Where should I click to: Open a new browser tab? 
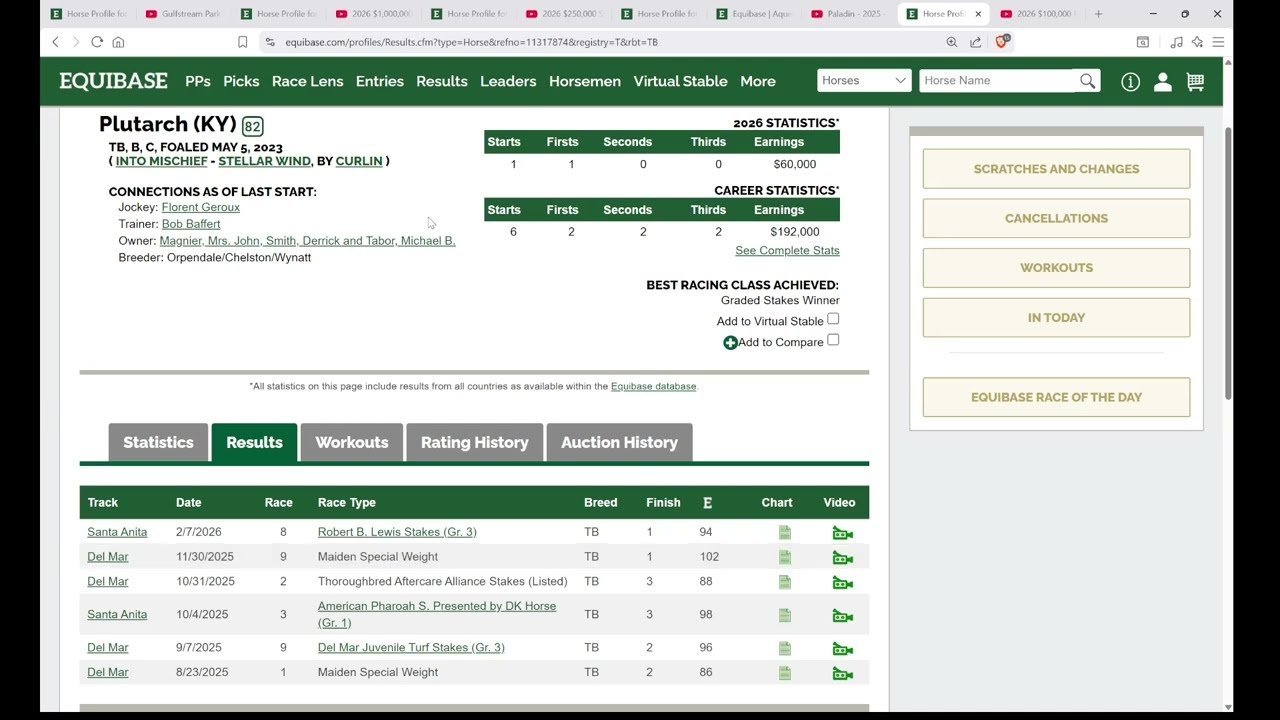[x=1098, y=14]
